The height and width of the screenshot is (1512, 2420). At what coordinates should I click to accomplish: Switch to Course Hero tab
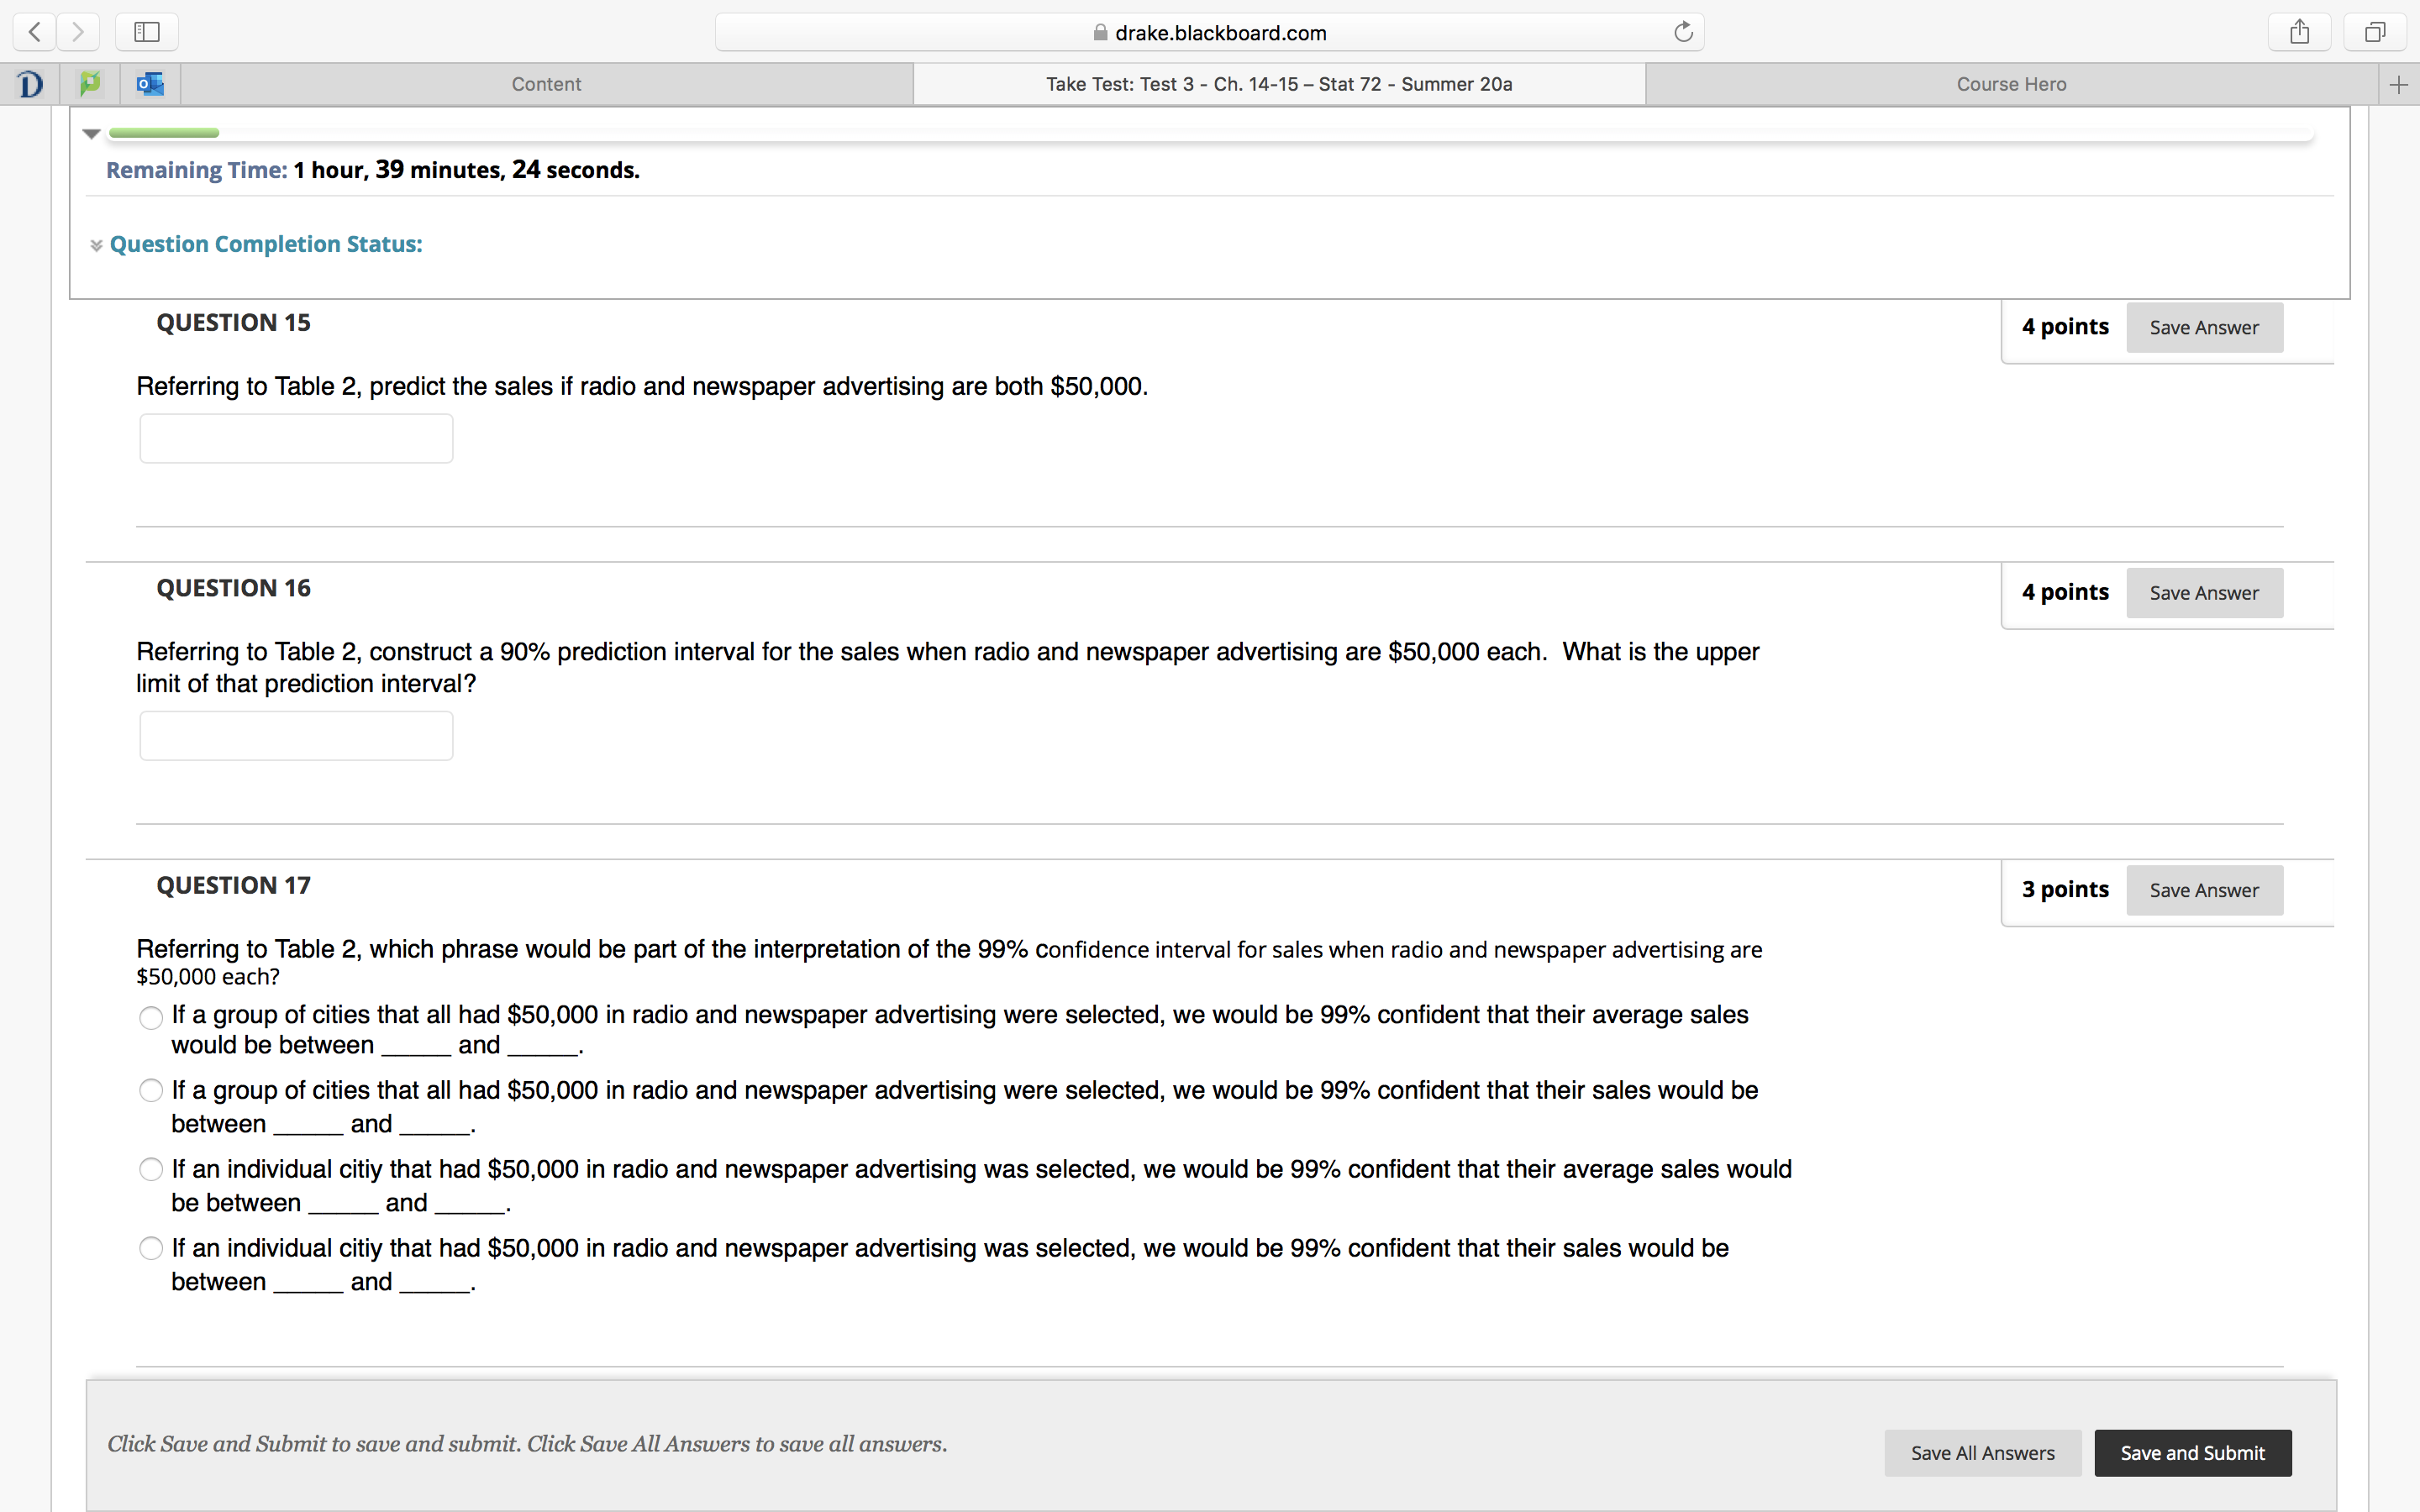pyautogui.click(x=2011, y=84)
